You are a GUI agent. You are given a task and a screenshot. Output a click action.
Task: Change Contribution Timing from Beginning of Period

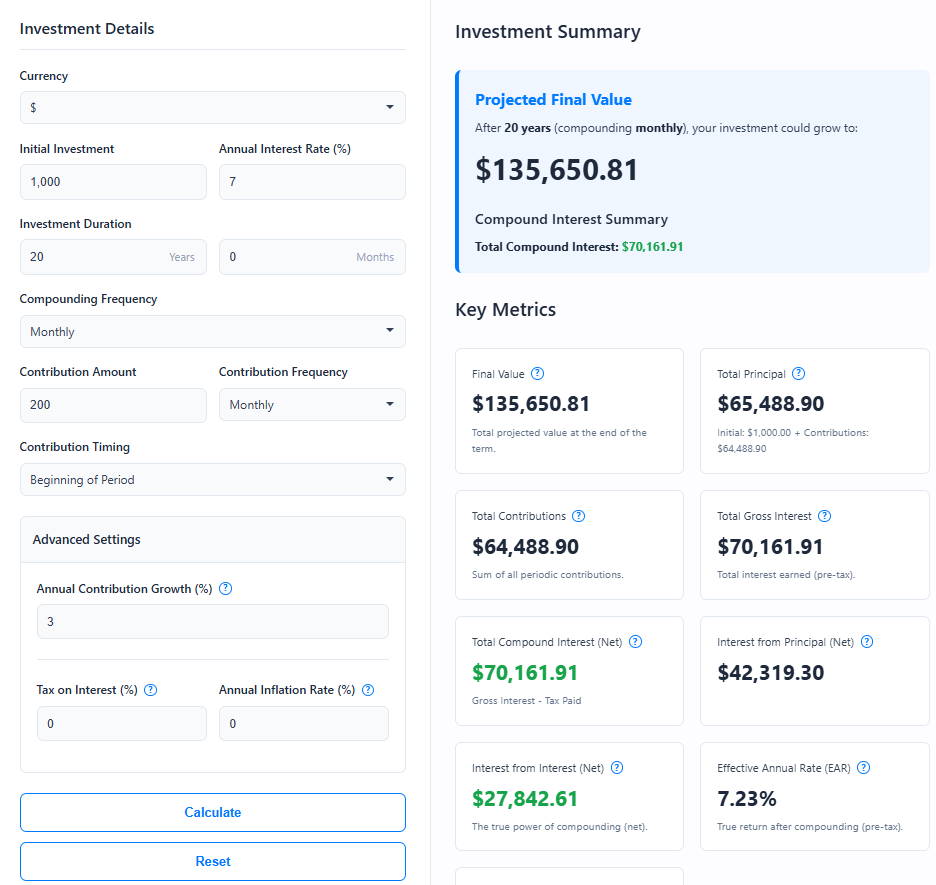pos(212,479)
